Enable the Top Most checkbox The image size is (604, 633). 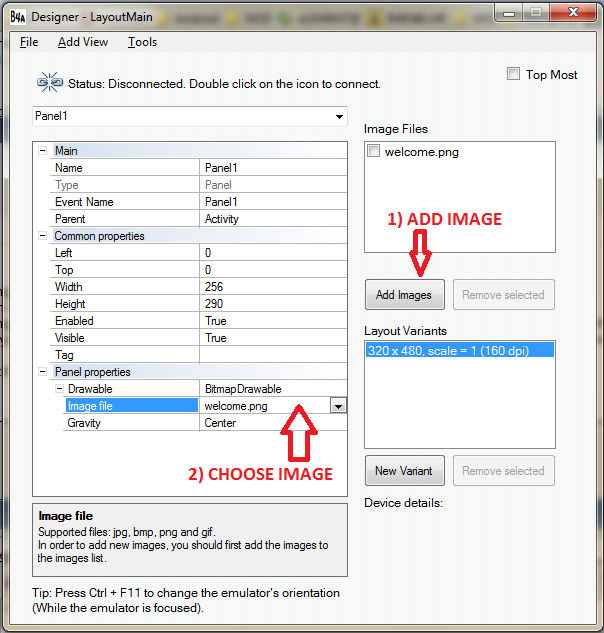[x=513, y=74]
